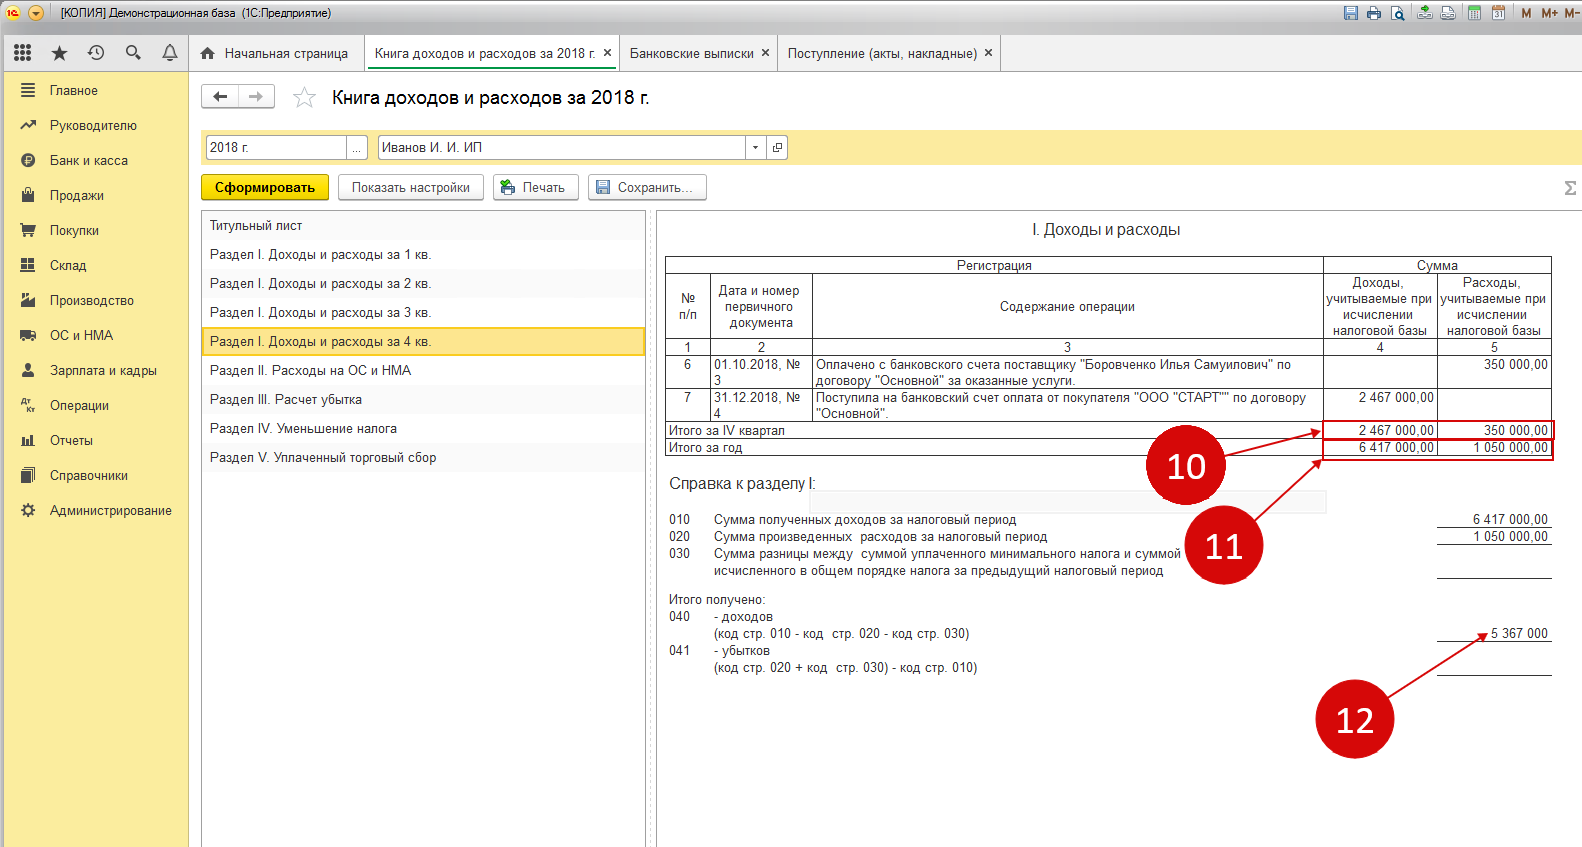Screen dimensions: 1582x847
Task: Open the organization card button next to dropdown
Action: (x=777, y=147)
